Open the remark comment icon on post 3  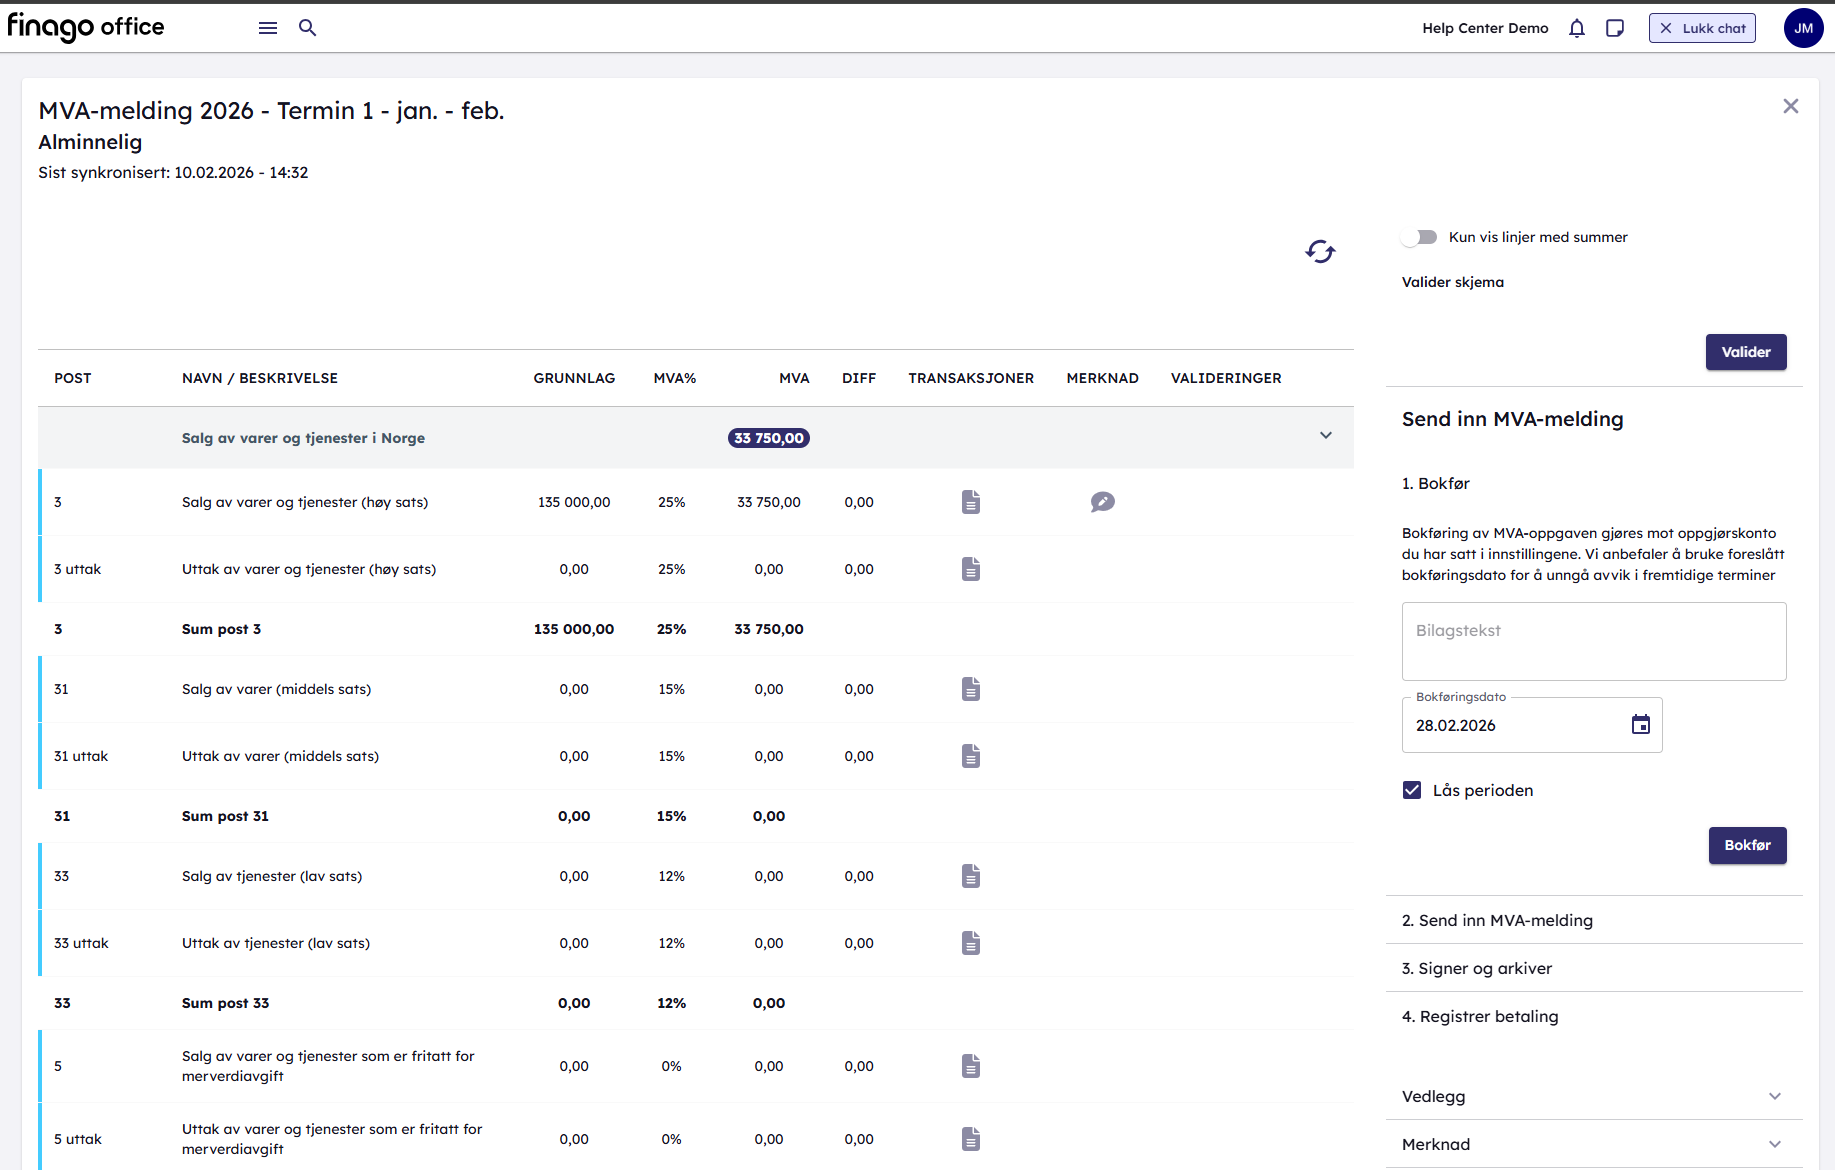pyautogui.click(x=1102, y=502)
